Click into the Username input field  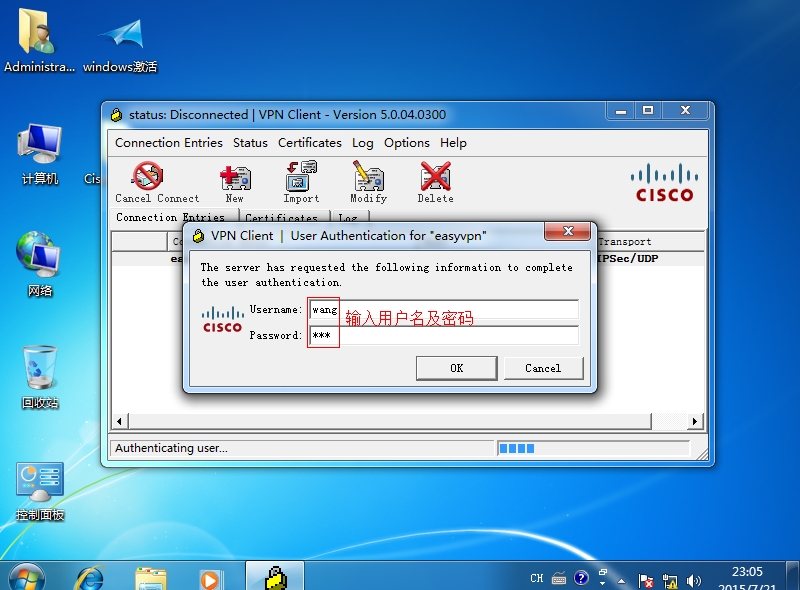(444, 310)
